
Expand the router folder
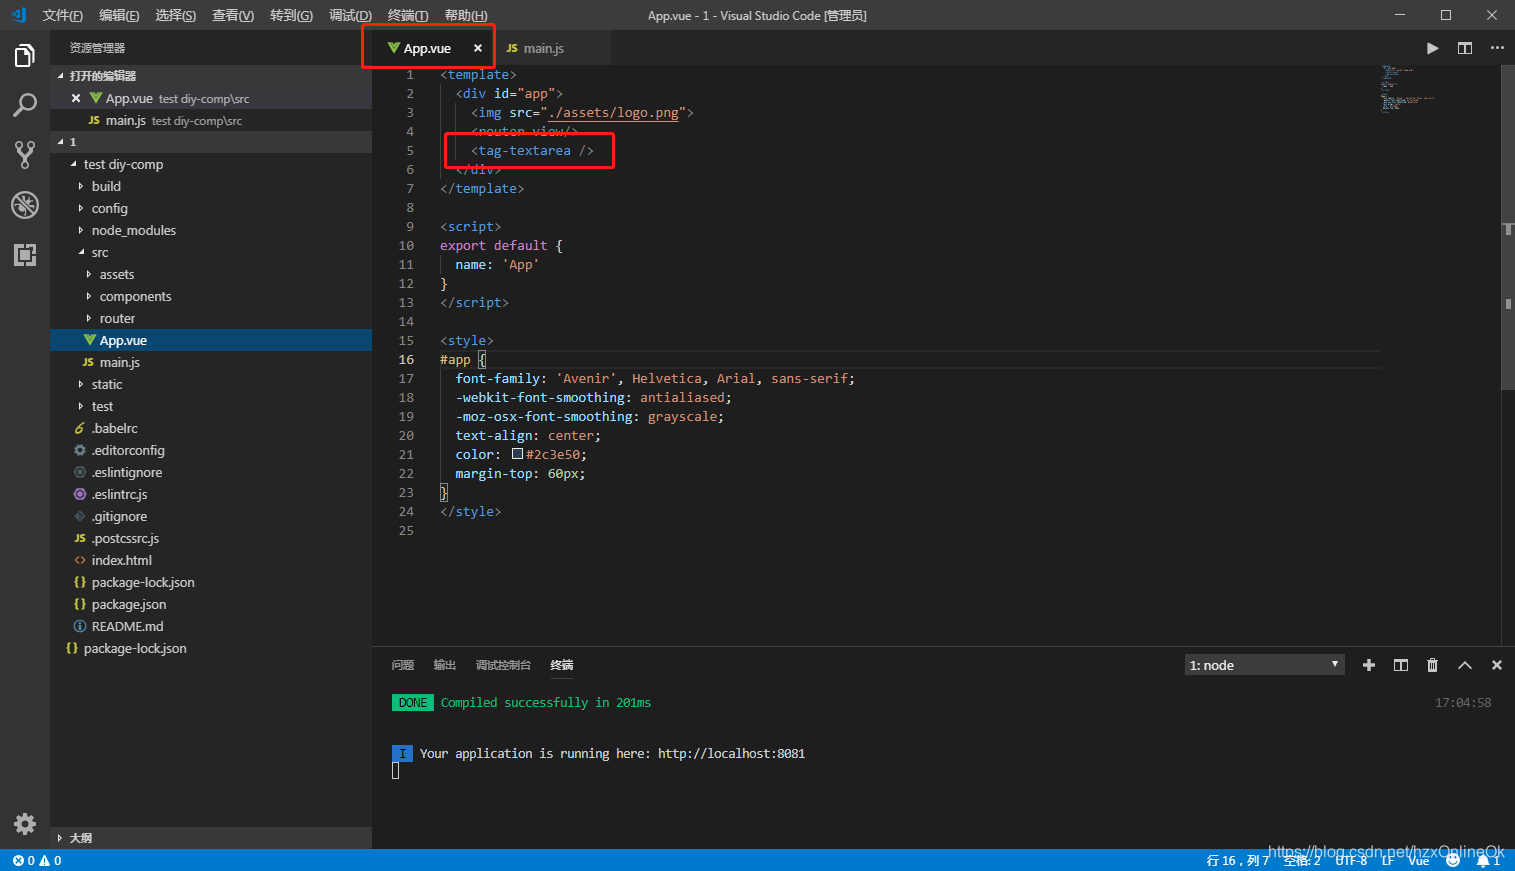211,318
